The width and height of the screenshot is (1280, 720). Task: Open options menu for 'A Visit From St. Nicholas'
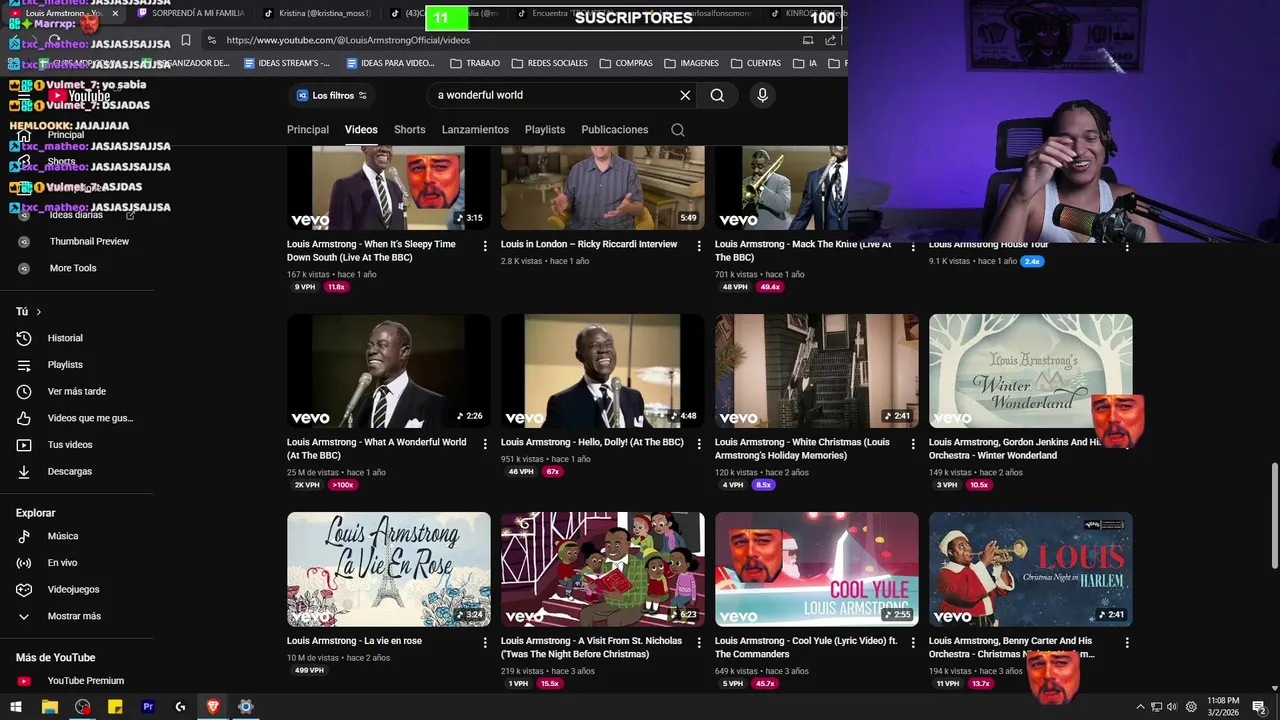[x=699, y=643]
